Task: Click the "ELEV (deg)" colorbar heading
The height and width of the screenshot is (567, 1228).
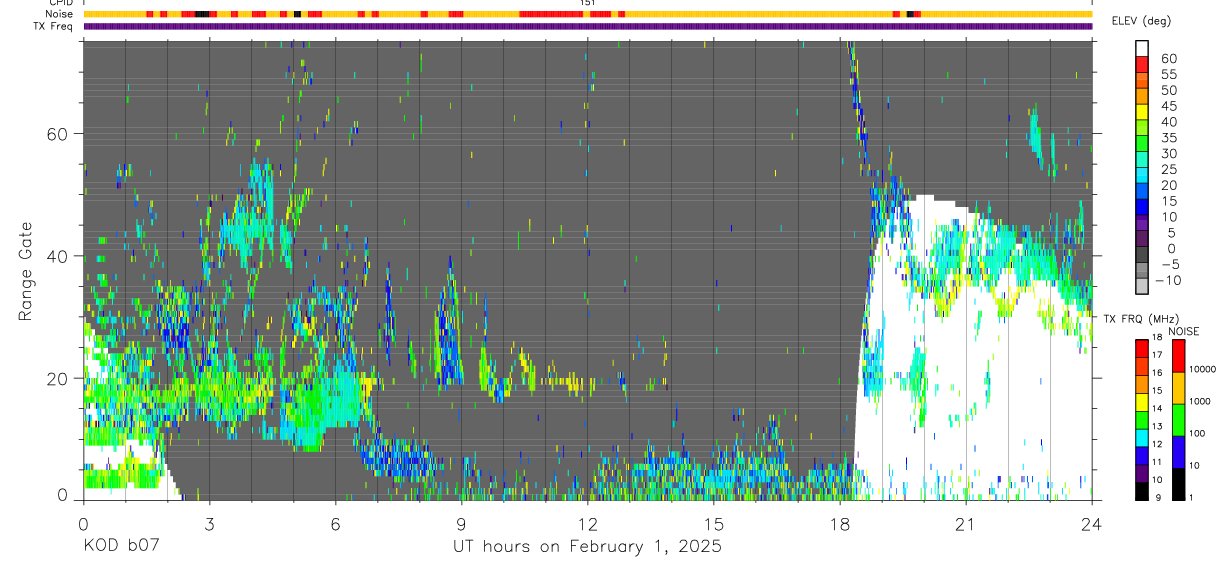Action: [1141, 20]
